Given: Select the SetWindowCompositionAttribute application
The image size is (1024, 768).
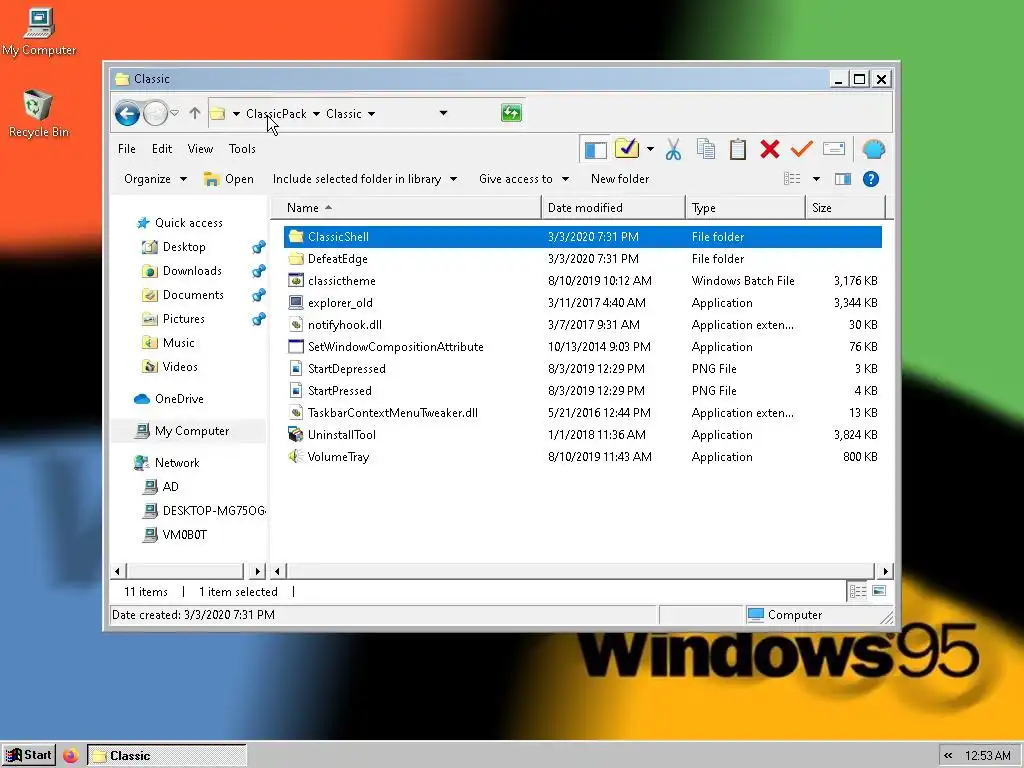Looking at the screenshot, I should [x=583, y=347].
